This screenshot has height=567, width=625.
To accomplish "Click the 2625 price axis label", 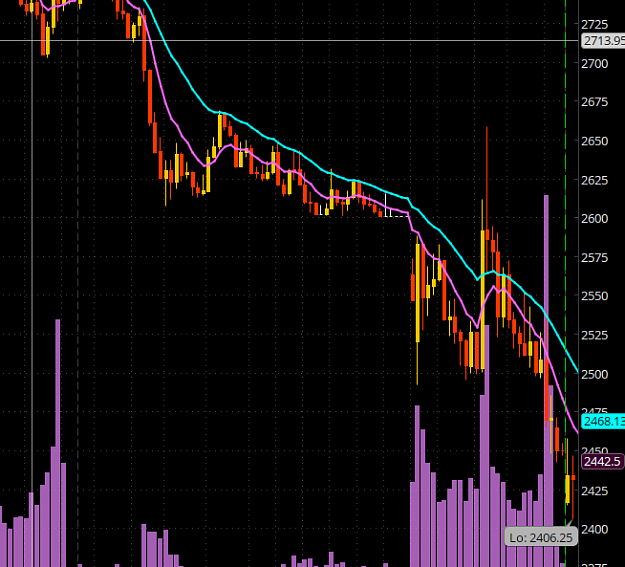I will tap(594, 180).
